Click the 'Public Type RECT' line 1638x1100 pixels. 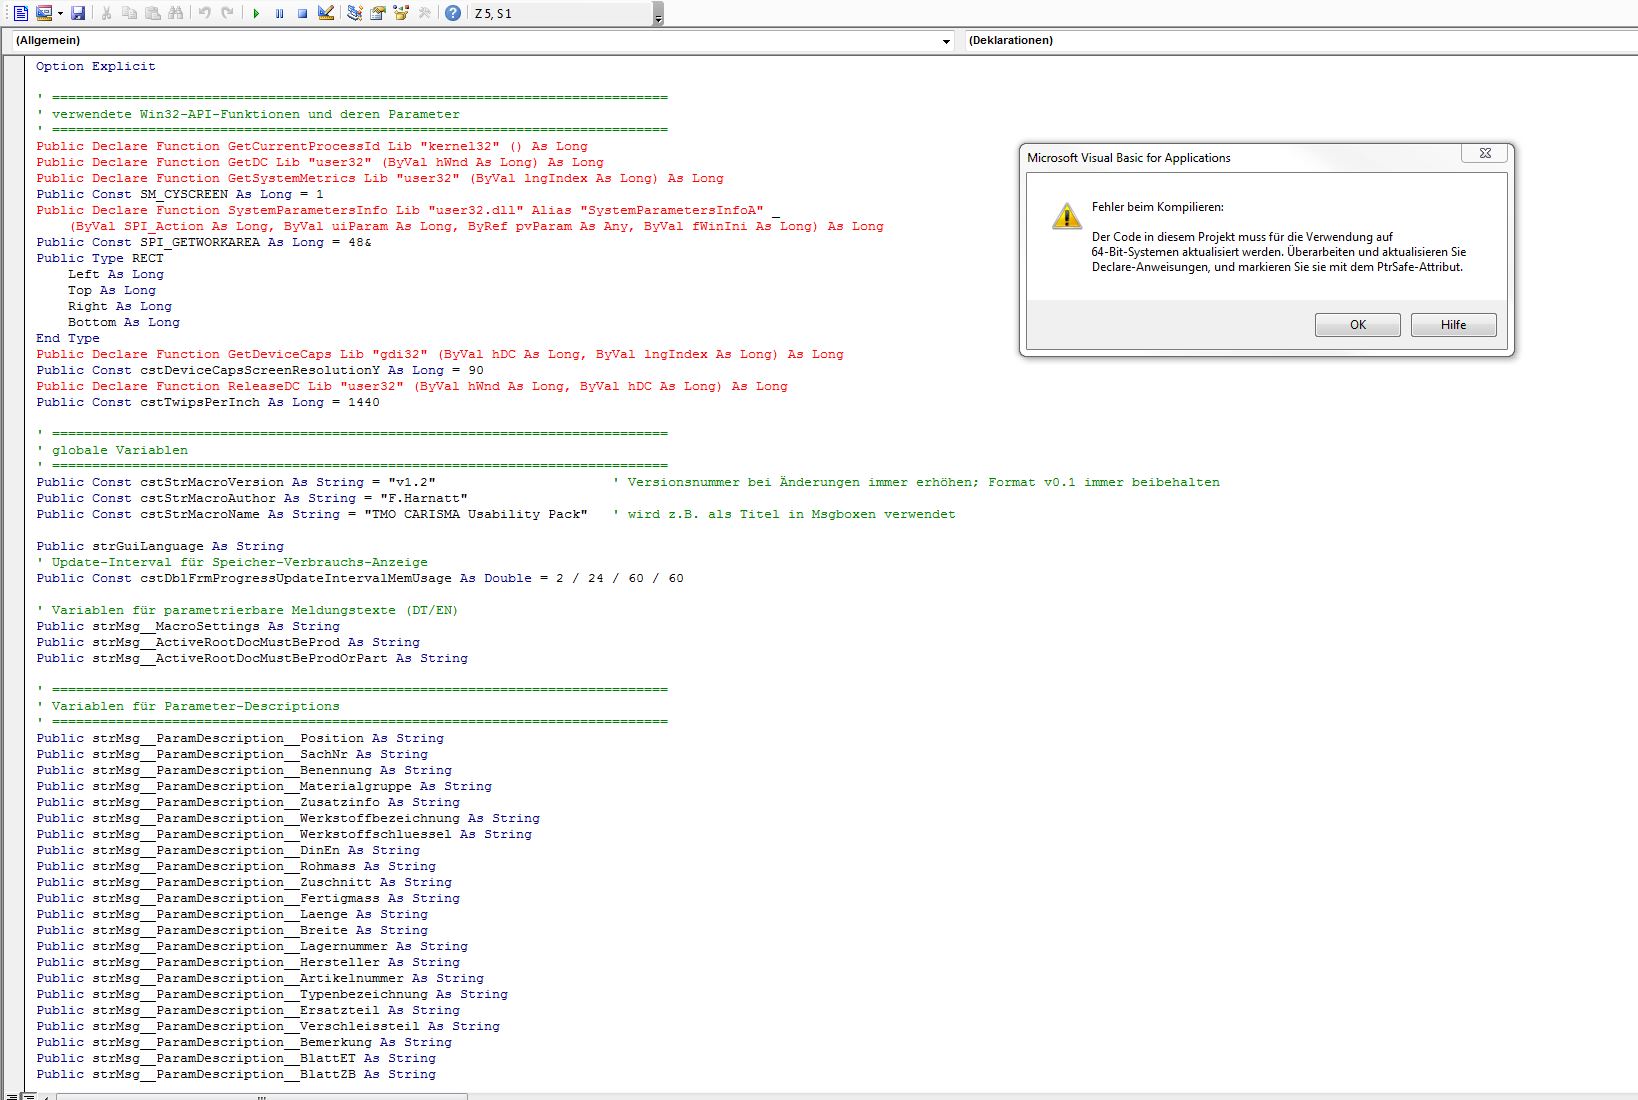[x=100, y=258]
